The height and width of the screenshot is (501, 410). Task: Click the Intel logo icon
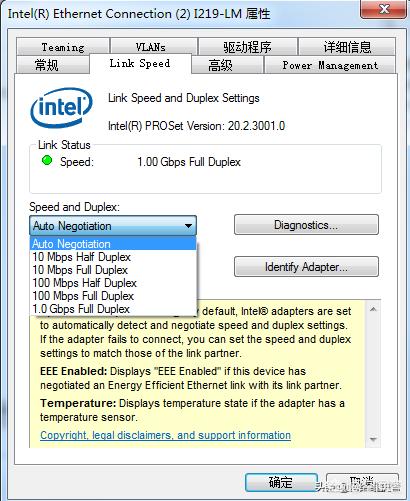pos(61,108)
